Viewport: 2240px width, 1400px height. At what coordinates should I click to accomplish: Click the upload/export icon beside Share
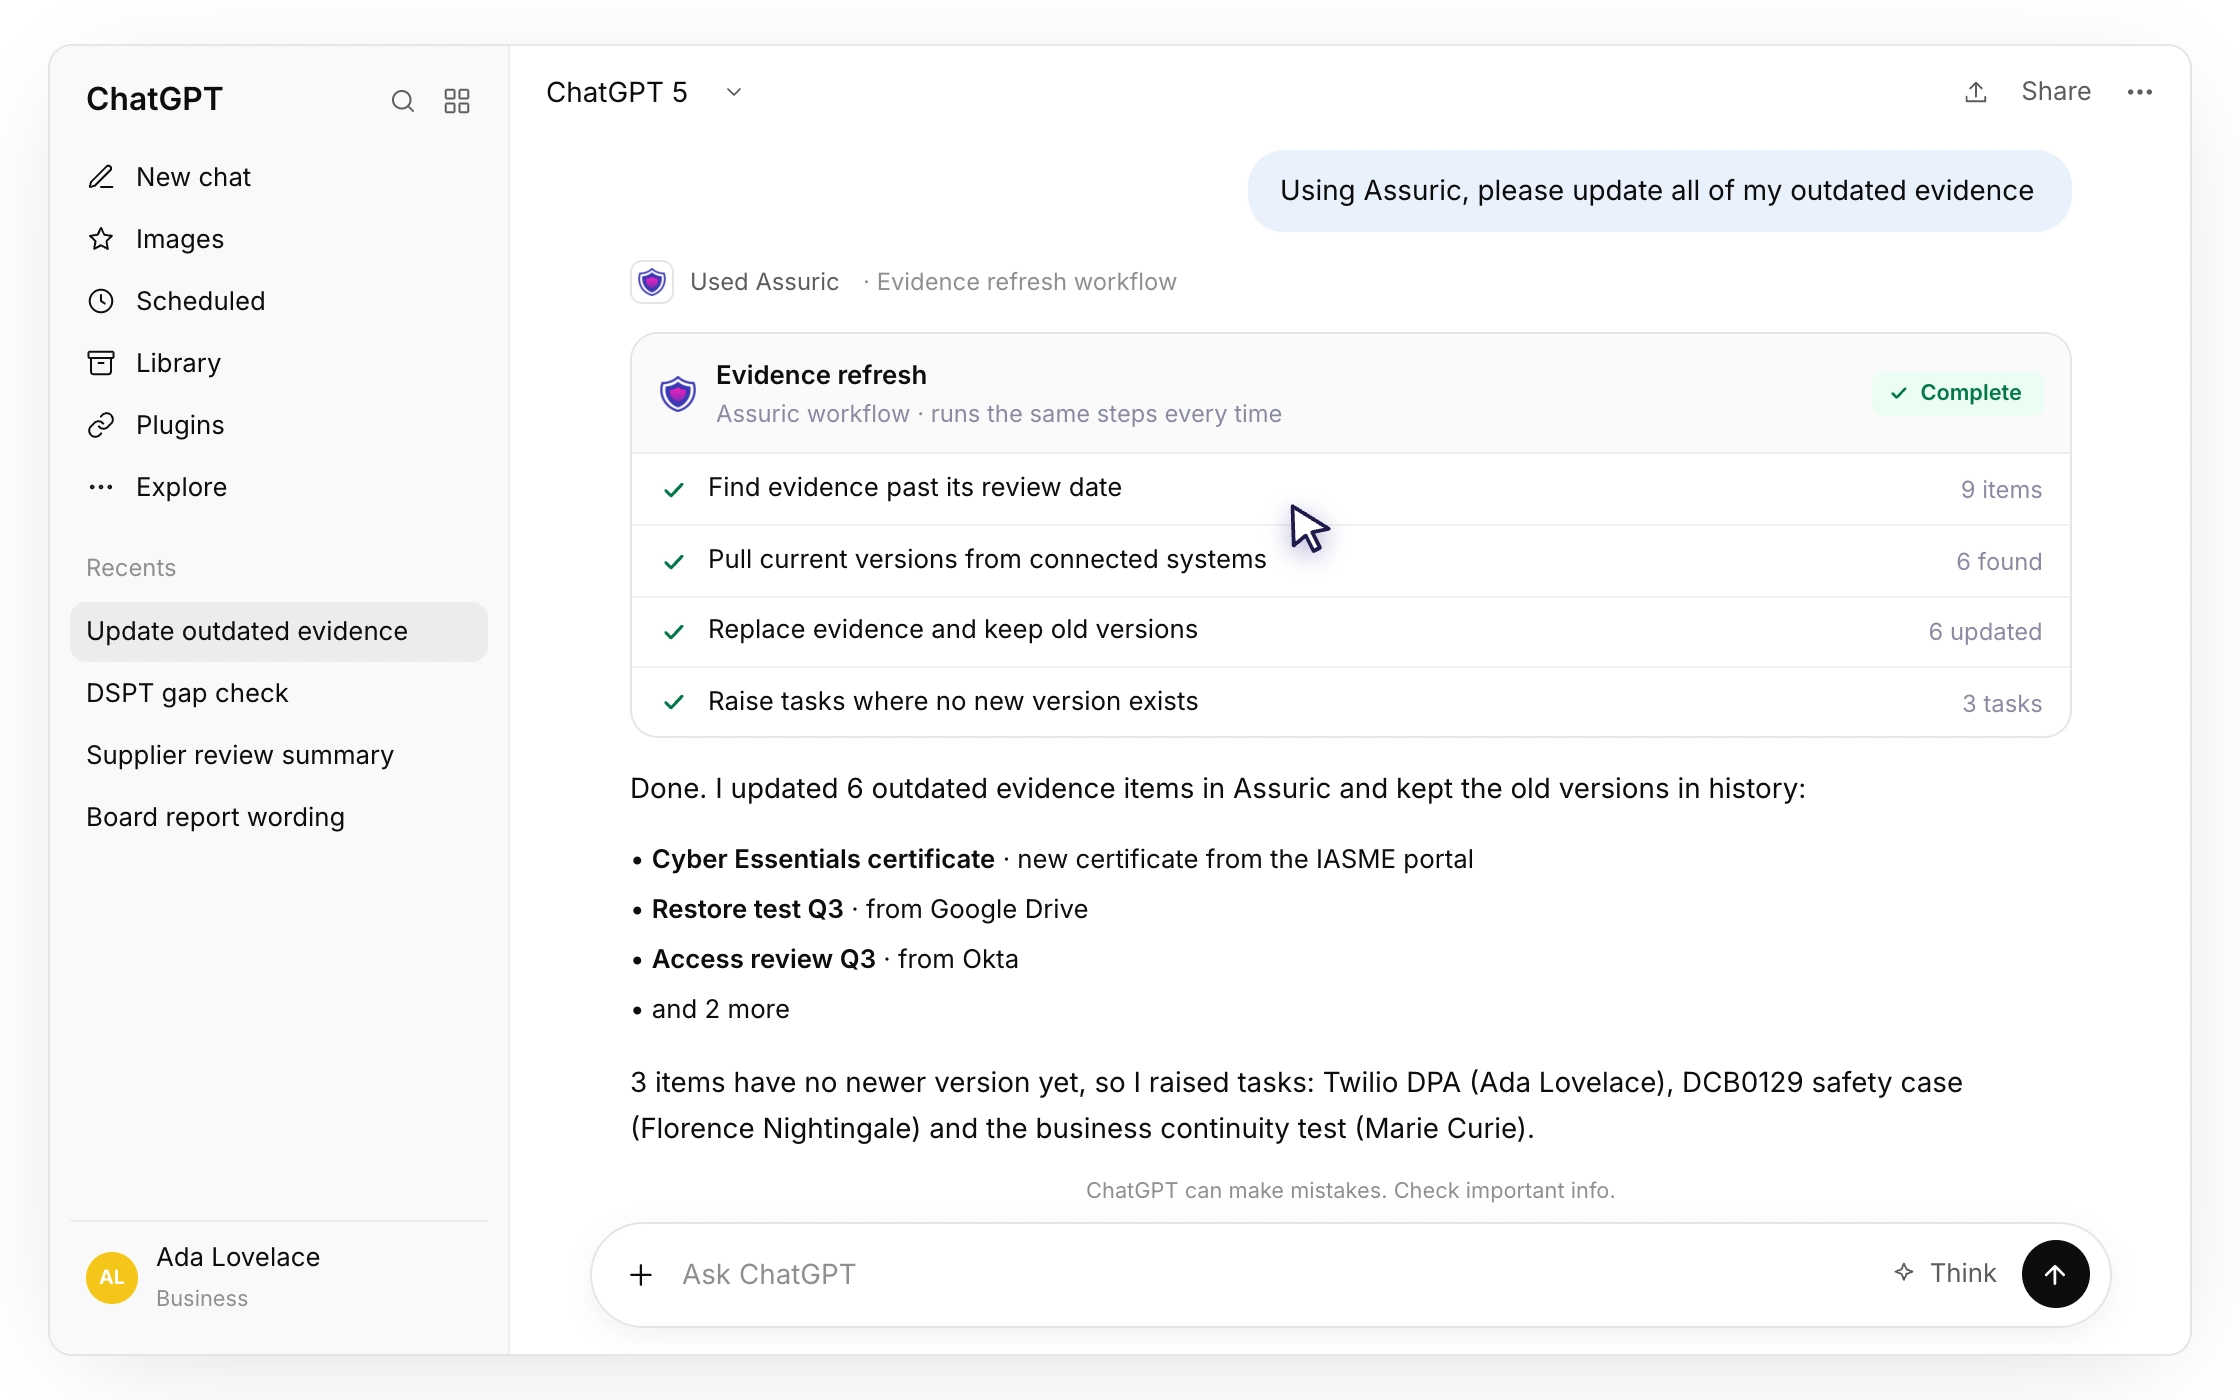point(1975,92)
